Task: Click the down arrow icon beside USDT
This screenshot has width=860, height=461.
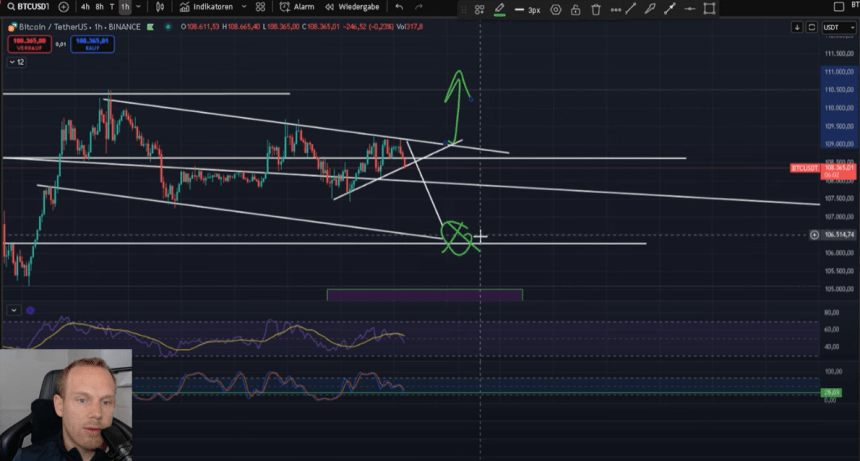Action: click(797, 27)
